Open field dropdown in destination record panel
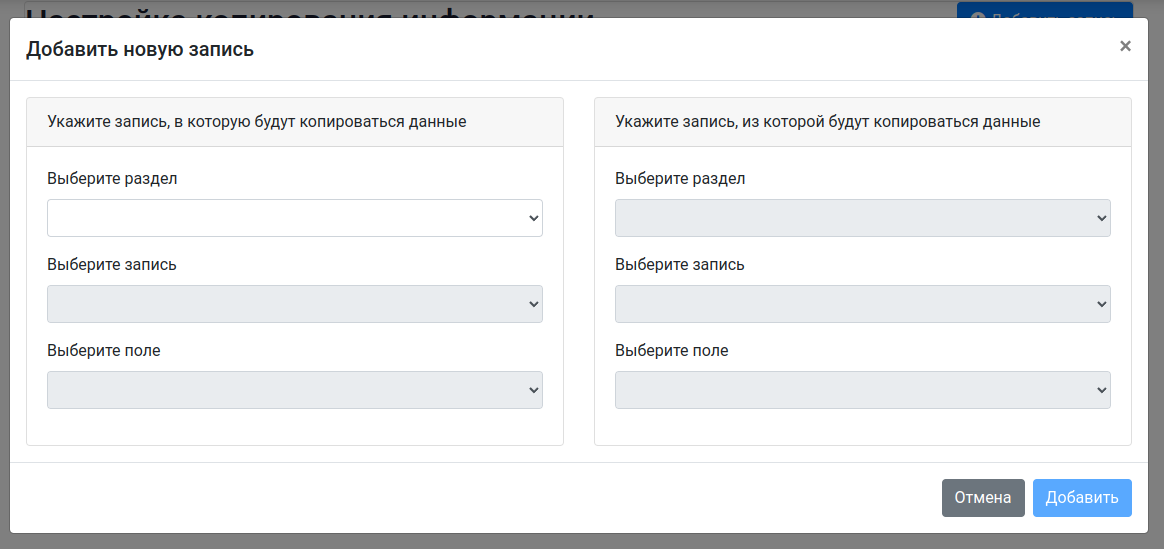Viewport: 1164px width, 549px height. tap(295, 390)
